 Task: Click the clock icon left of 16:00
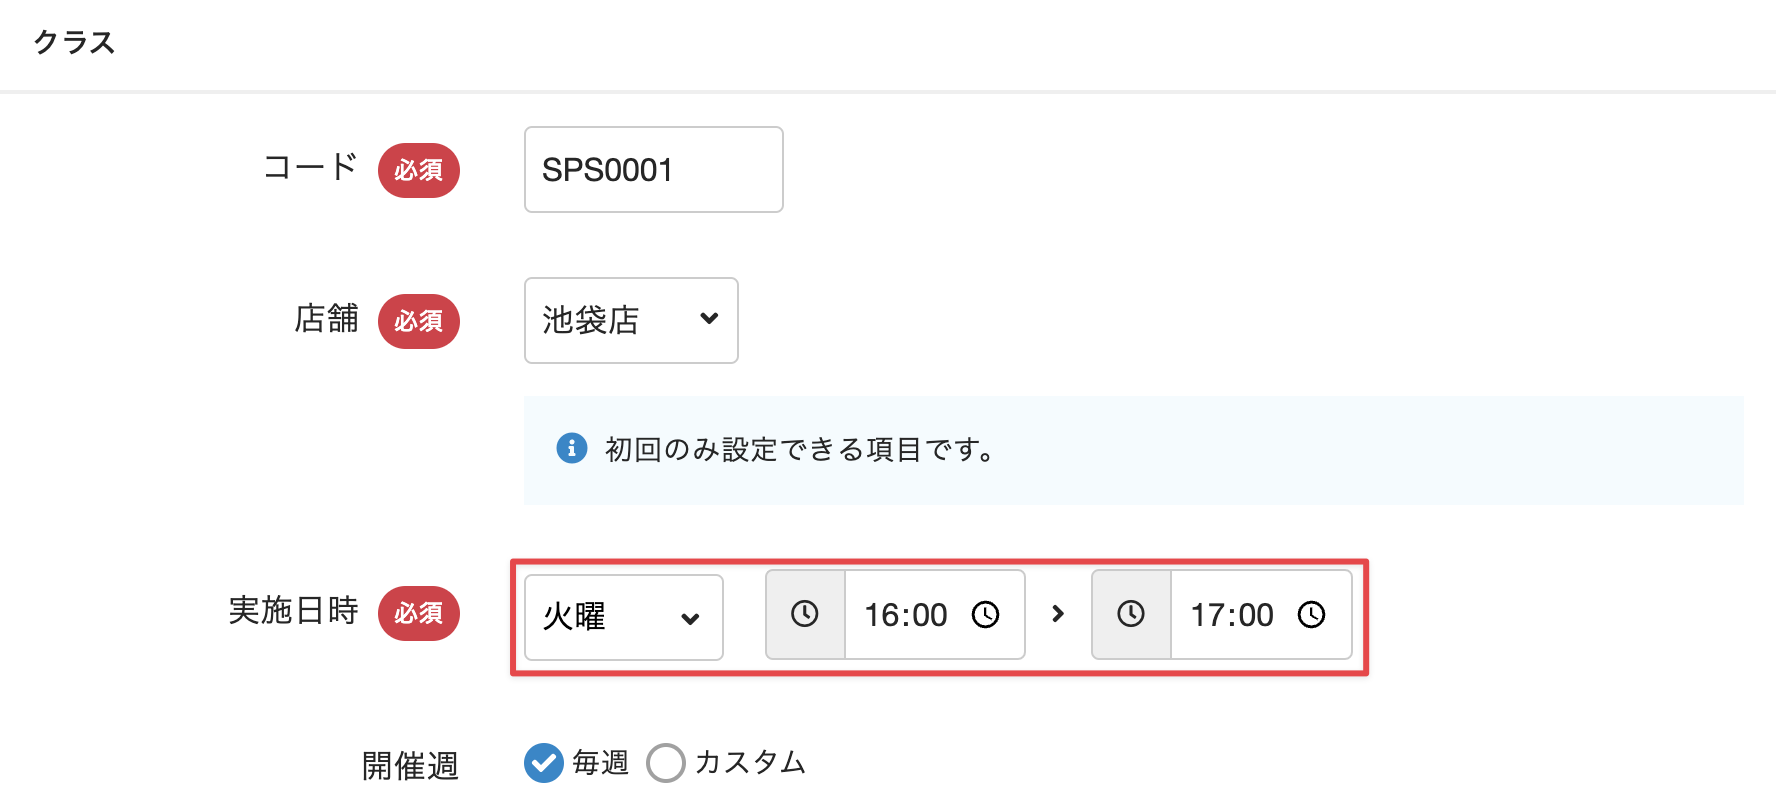pos(805,614)
